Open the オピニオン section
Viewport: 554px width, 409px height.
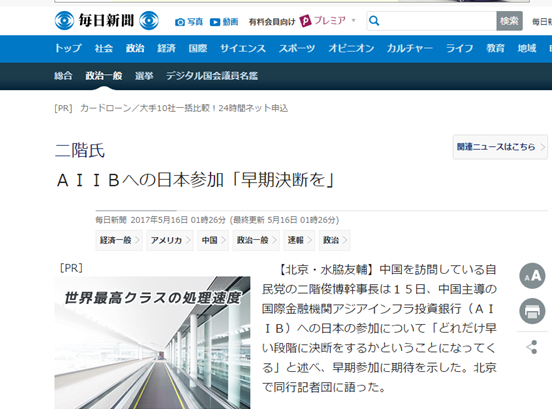tap(351, 48)
